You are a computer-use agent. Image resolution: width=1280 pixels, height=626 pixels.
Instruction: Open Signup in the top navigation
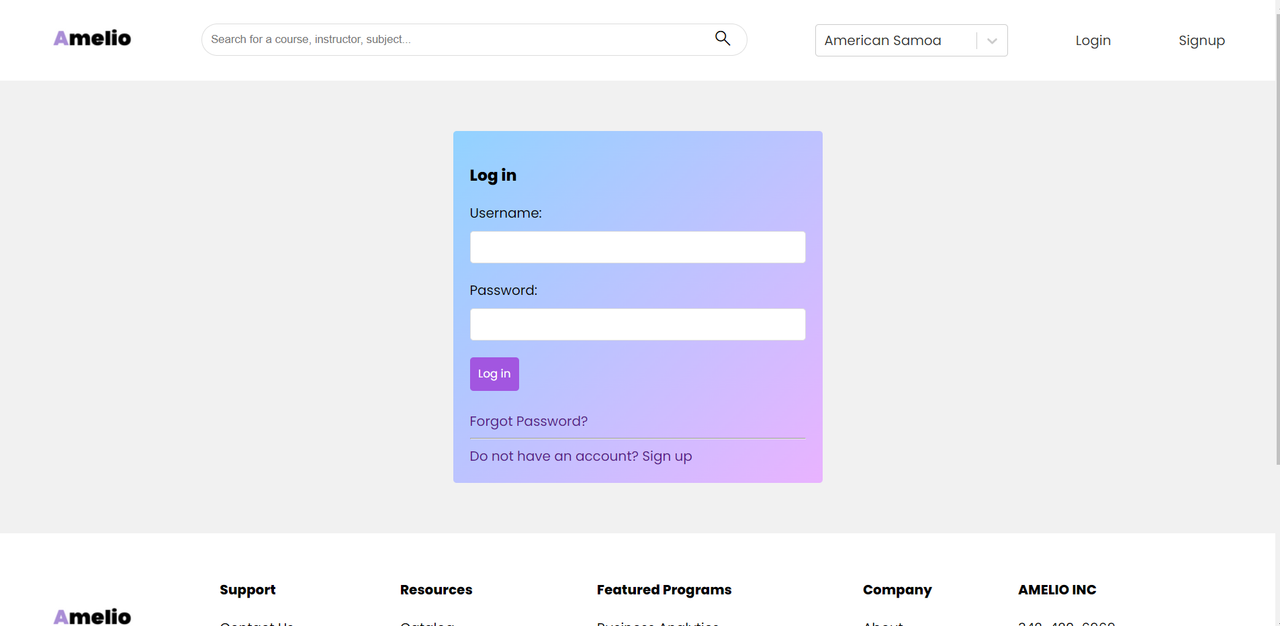click(x=1201, y=40)
